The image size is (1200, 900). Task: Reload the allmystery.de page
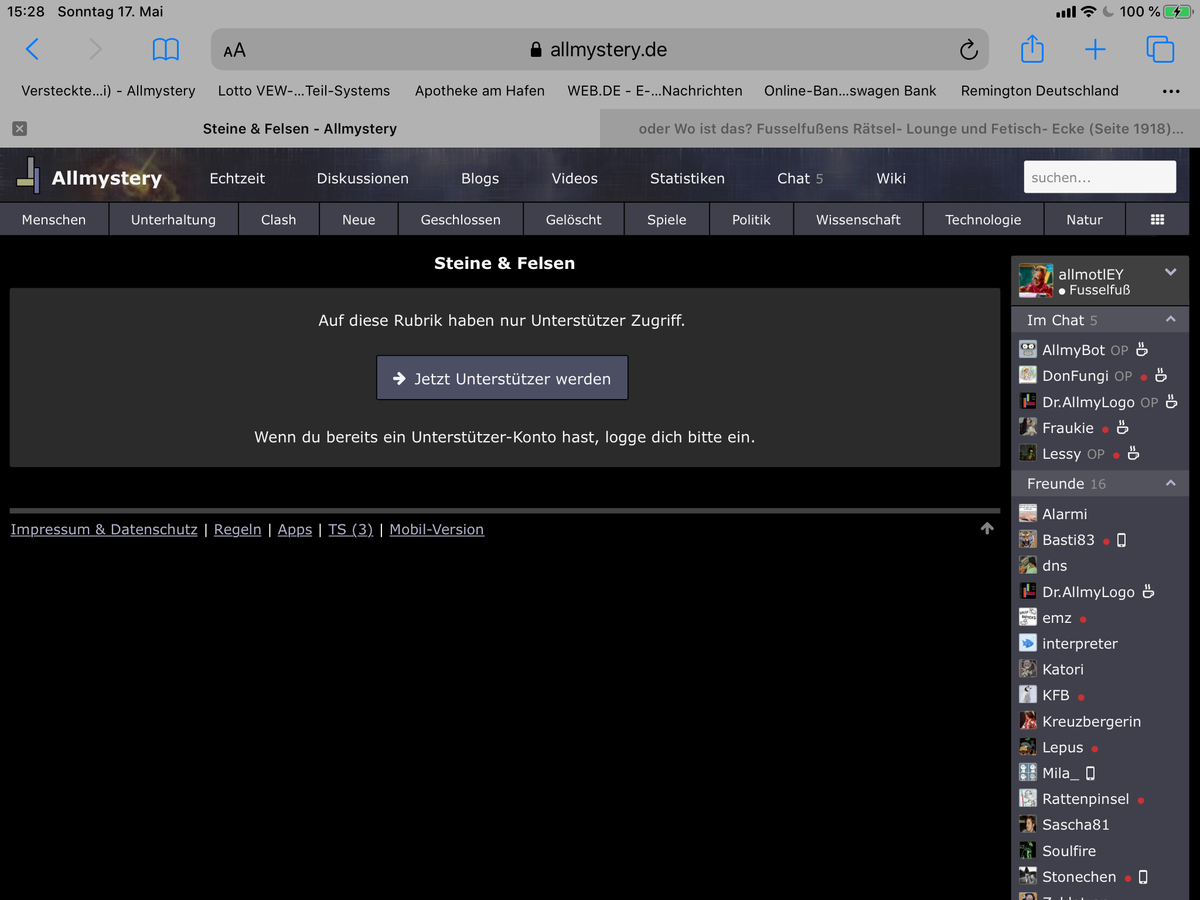click(x=967, y=50)
